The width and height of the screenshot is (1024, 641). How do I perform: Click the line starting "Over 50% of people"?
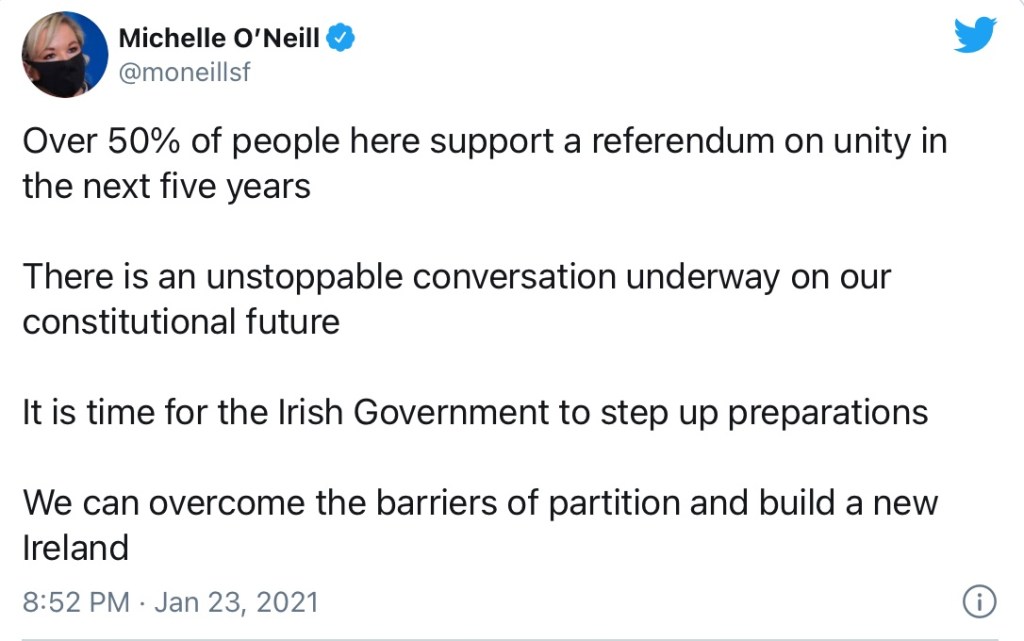[x=484, y=142]
